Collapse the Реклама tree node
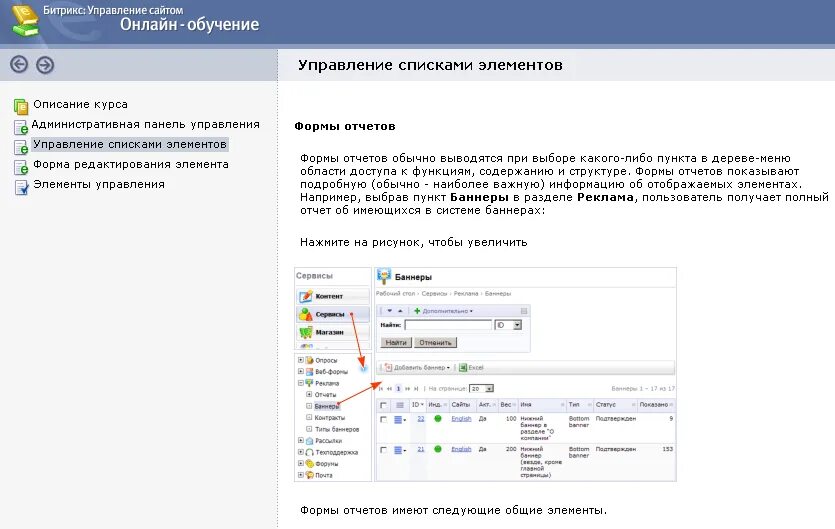835x529 pixels. [300, 383]
